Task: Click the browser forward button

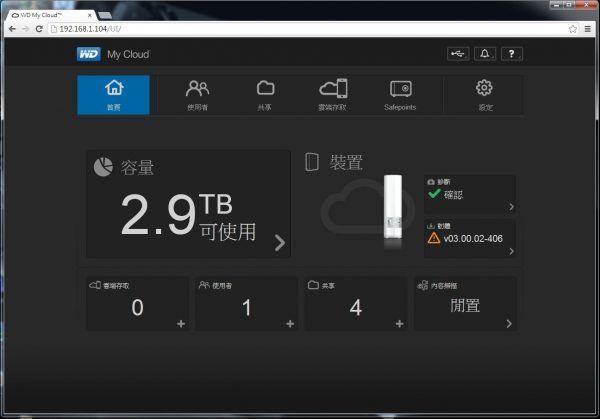Action: 25,29
